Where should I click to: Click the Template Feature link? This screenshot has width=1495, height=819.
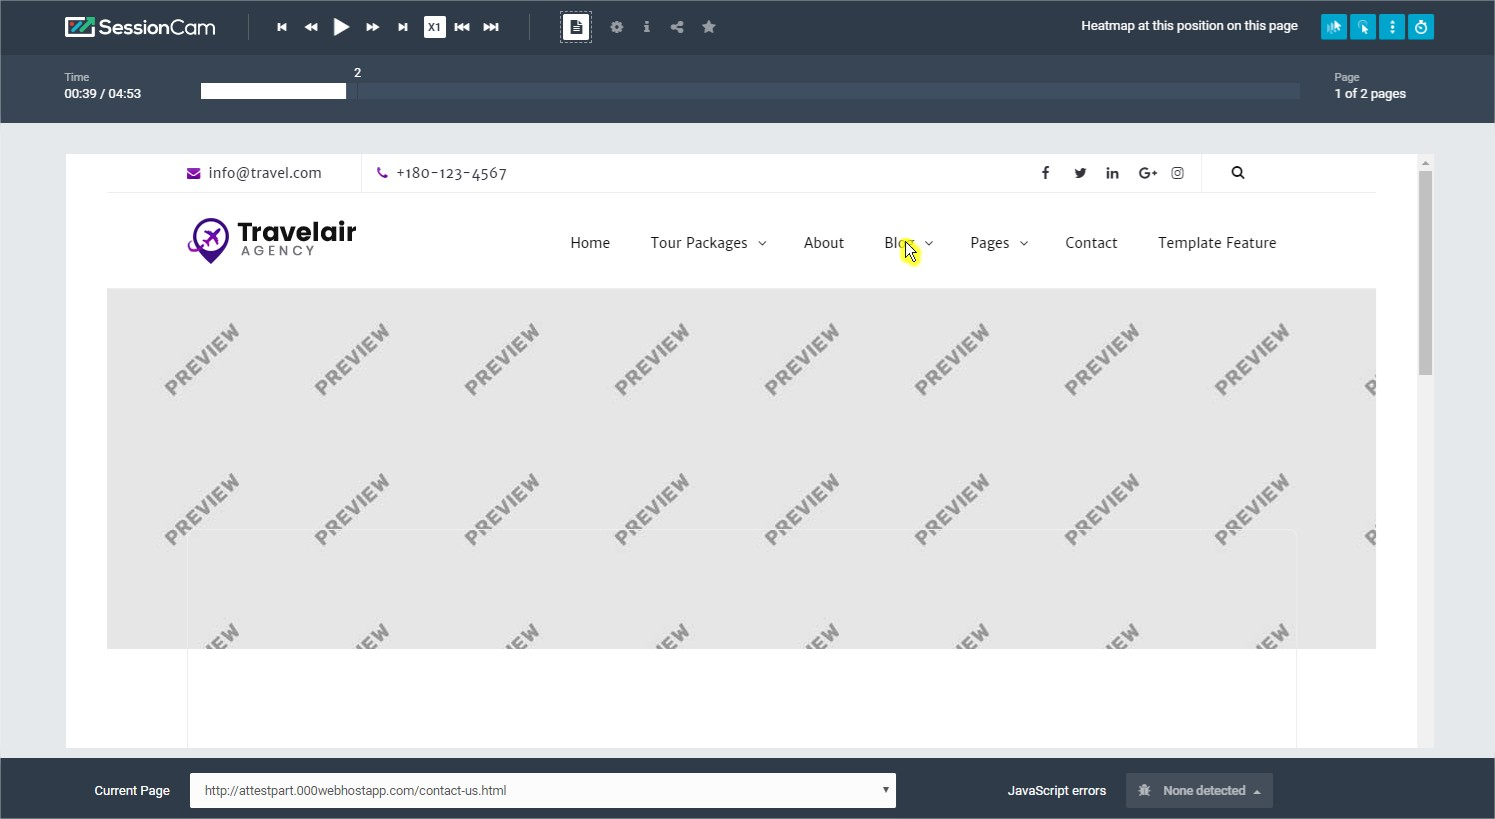pyautogui.click(x=1216, y=243)
